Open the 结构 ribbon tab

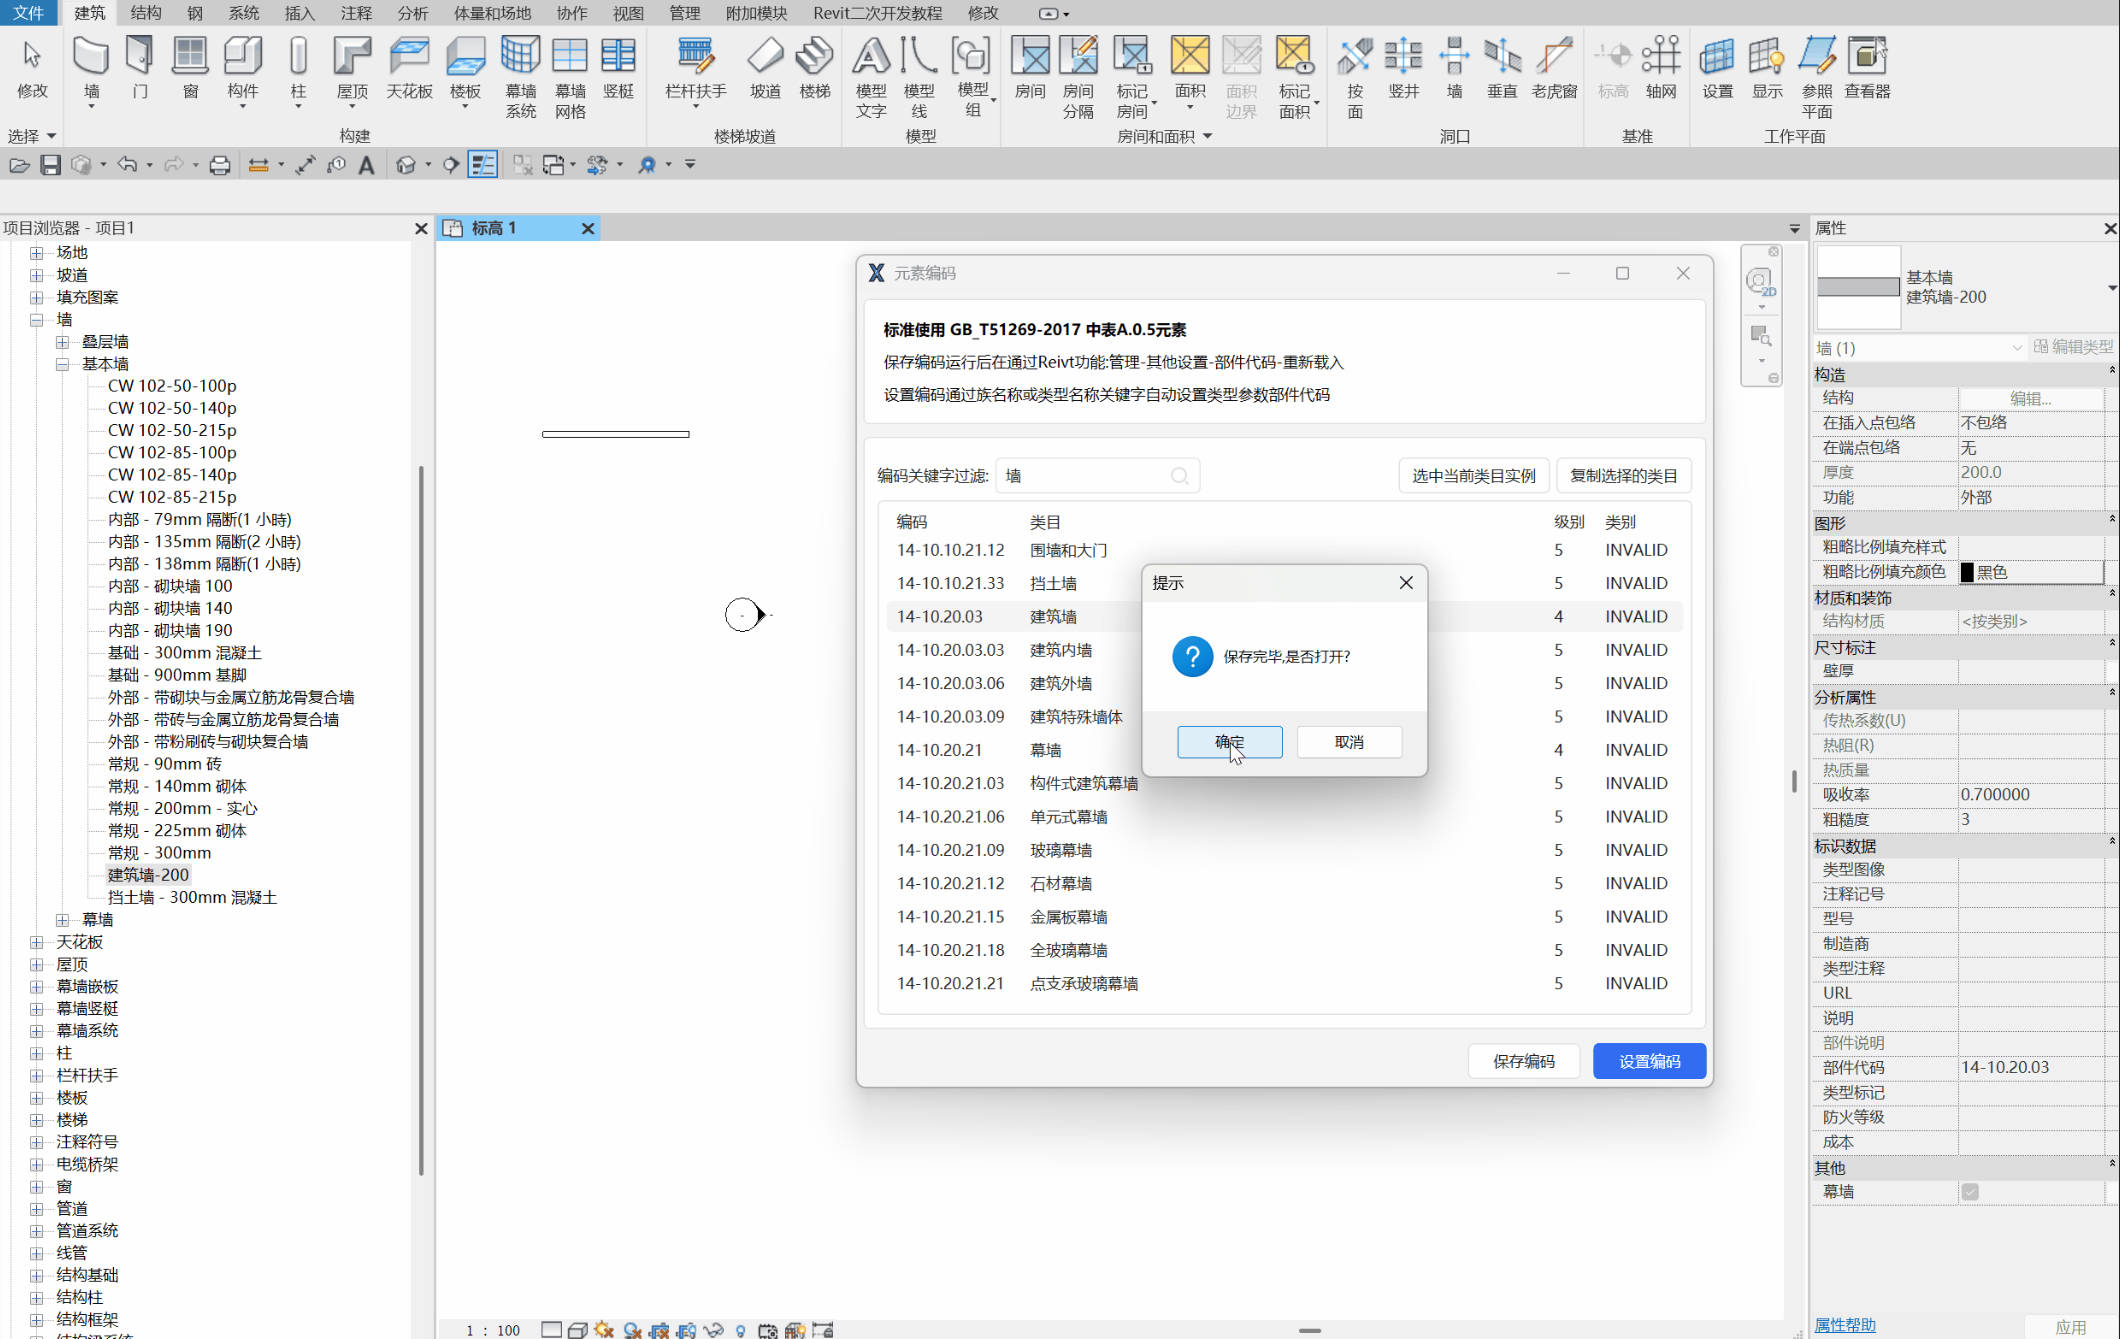click(146, 13)
